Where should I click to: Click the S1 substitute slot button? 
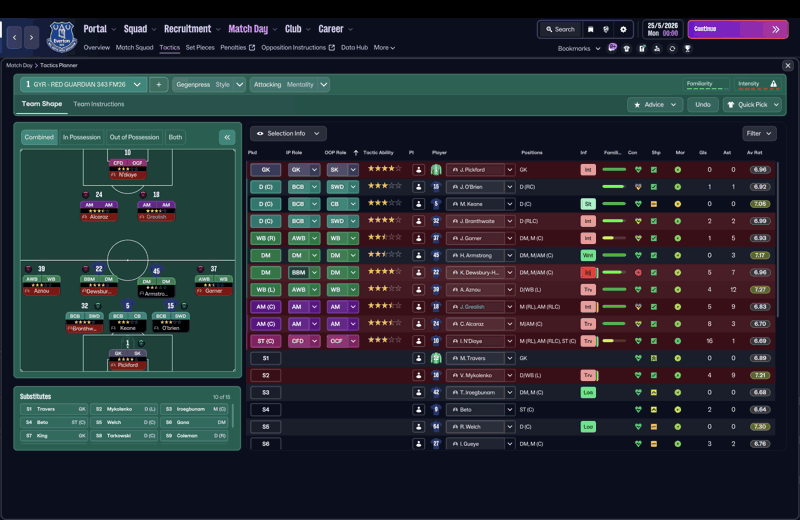pyautogui.click(x=266, y=358)
